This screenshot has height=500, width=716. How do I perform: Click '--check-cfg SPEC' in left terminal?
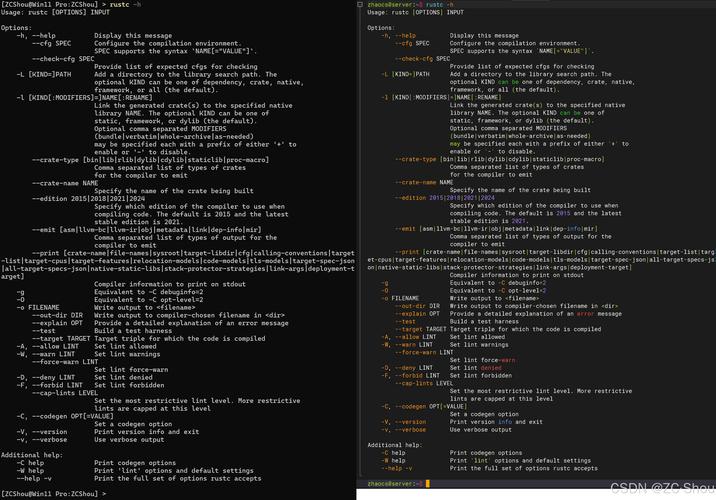click(x=63, y=59)
